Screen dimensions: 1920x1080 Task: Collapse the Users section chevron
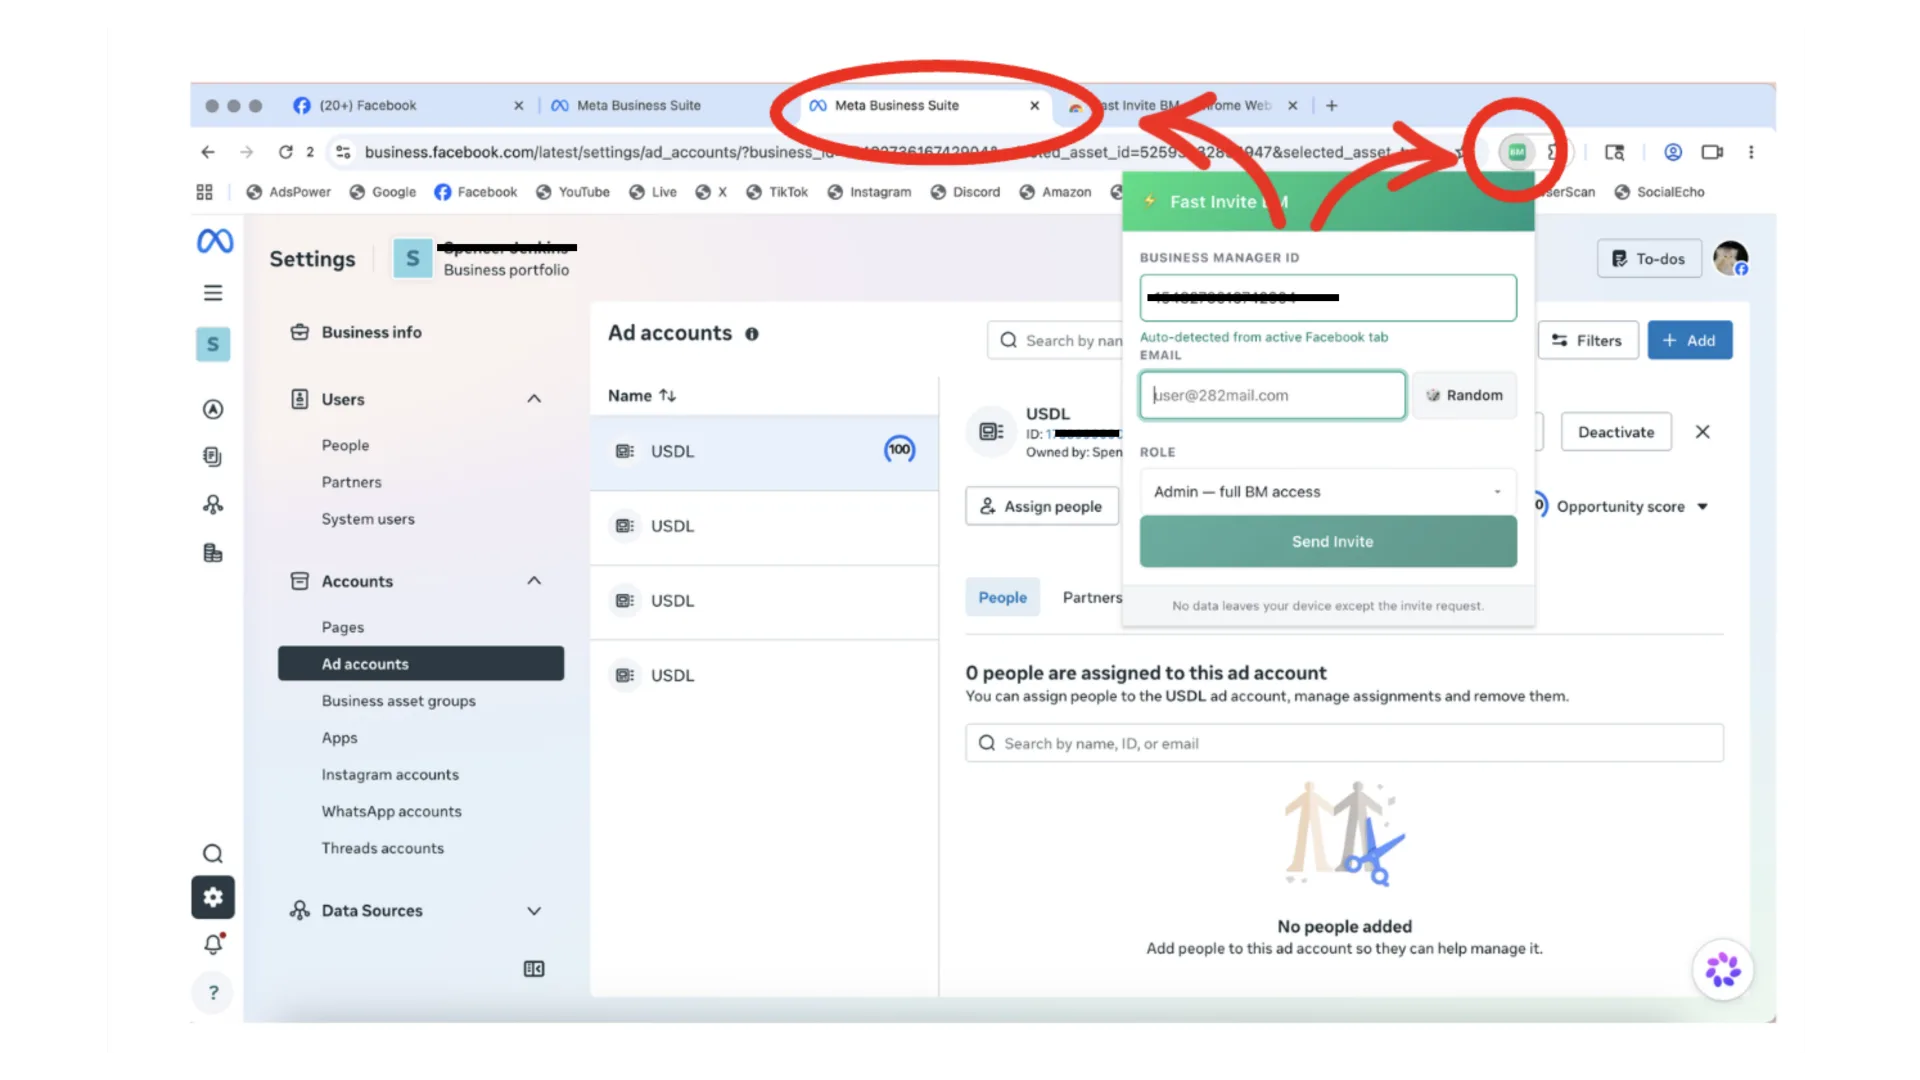(x=534, y=399)
